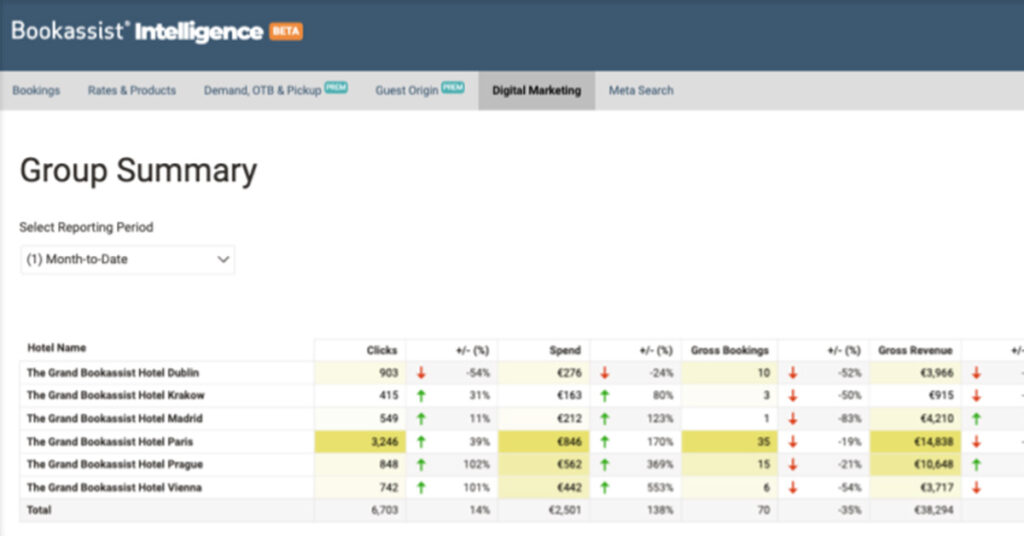Click Krakow's green up arrow for spend
1024x536 pixels.
click(605, 396)
